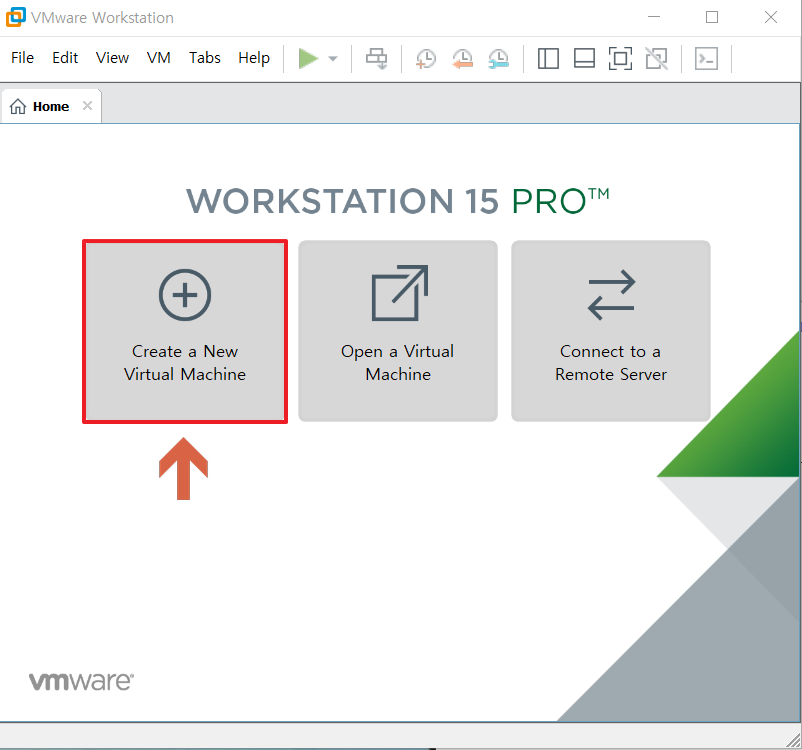Viewport: 802px width, 750px height.
Task: Select the Home tab
Action: click(51, 106)
